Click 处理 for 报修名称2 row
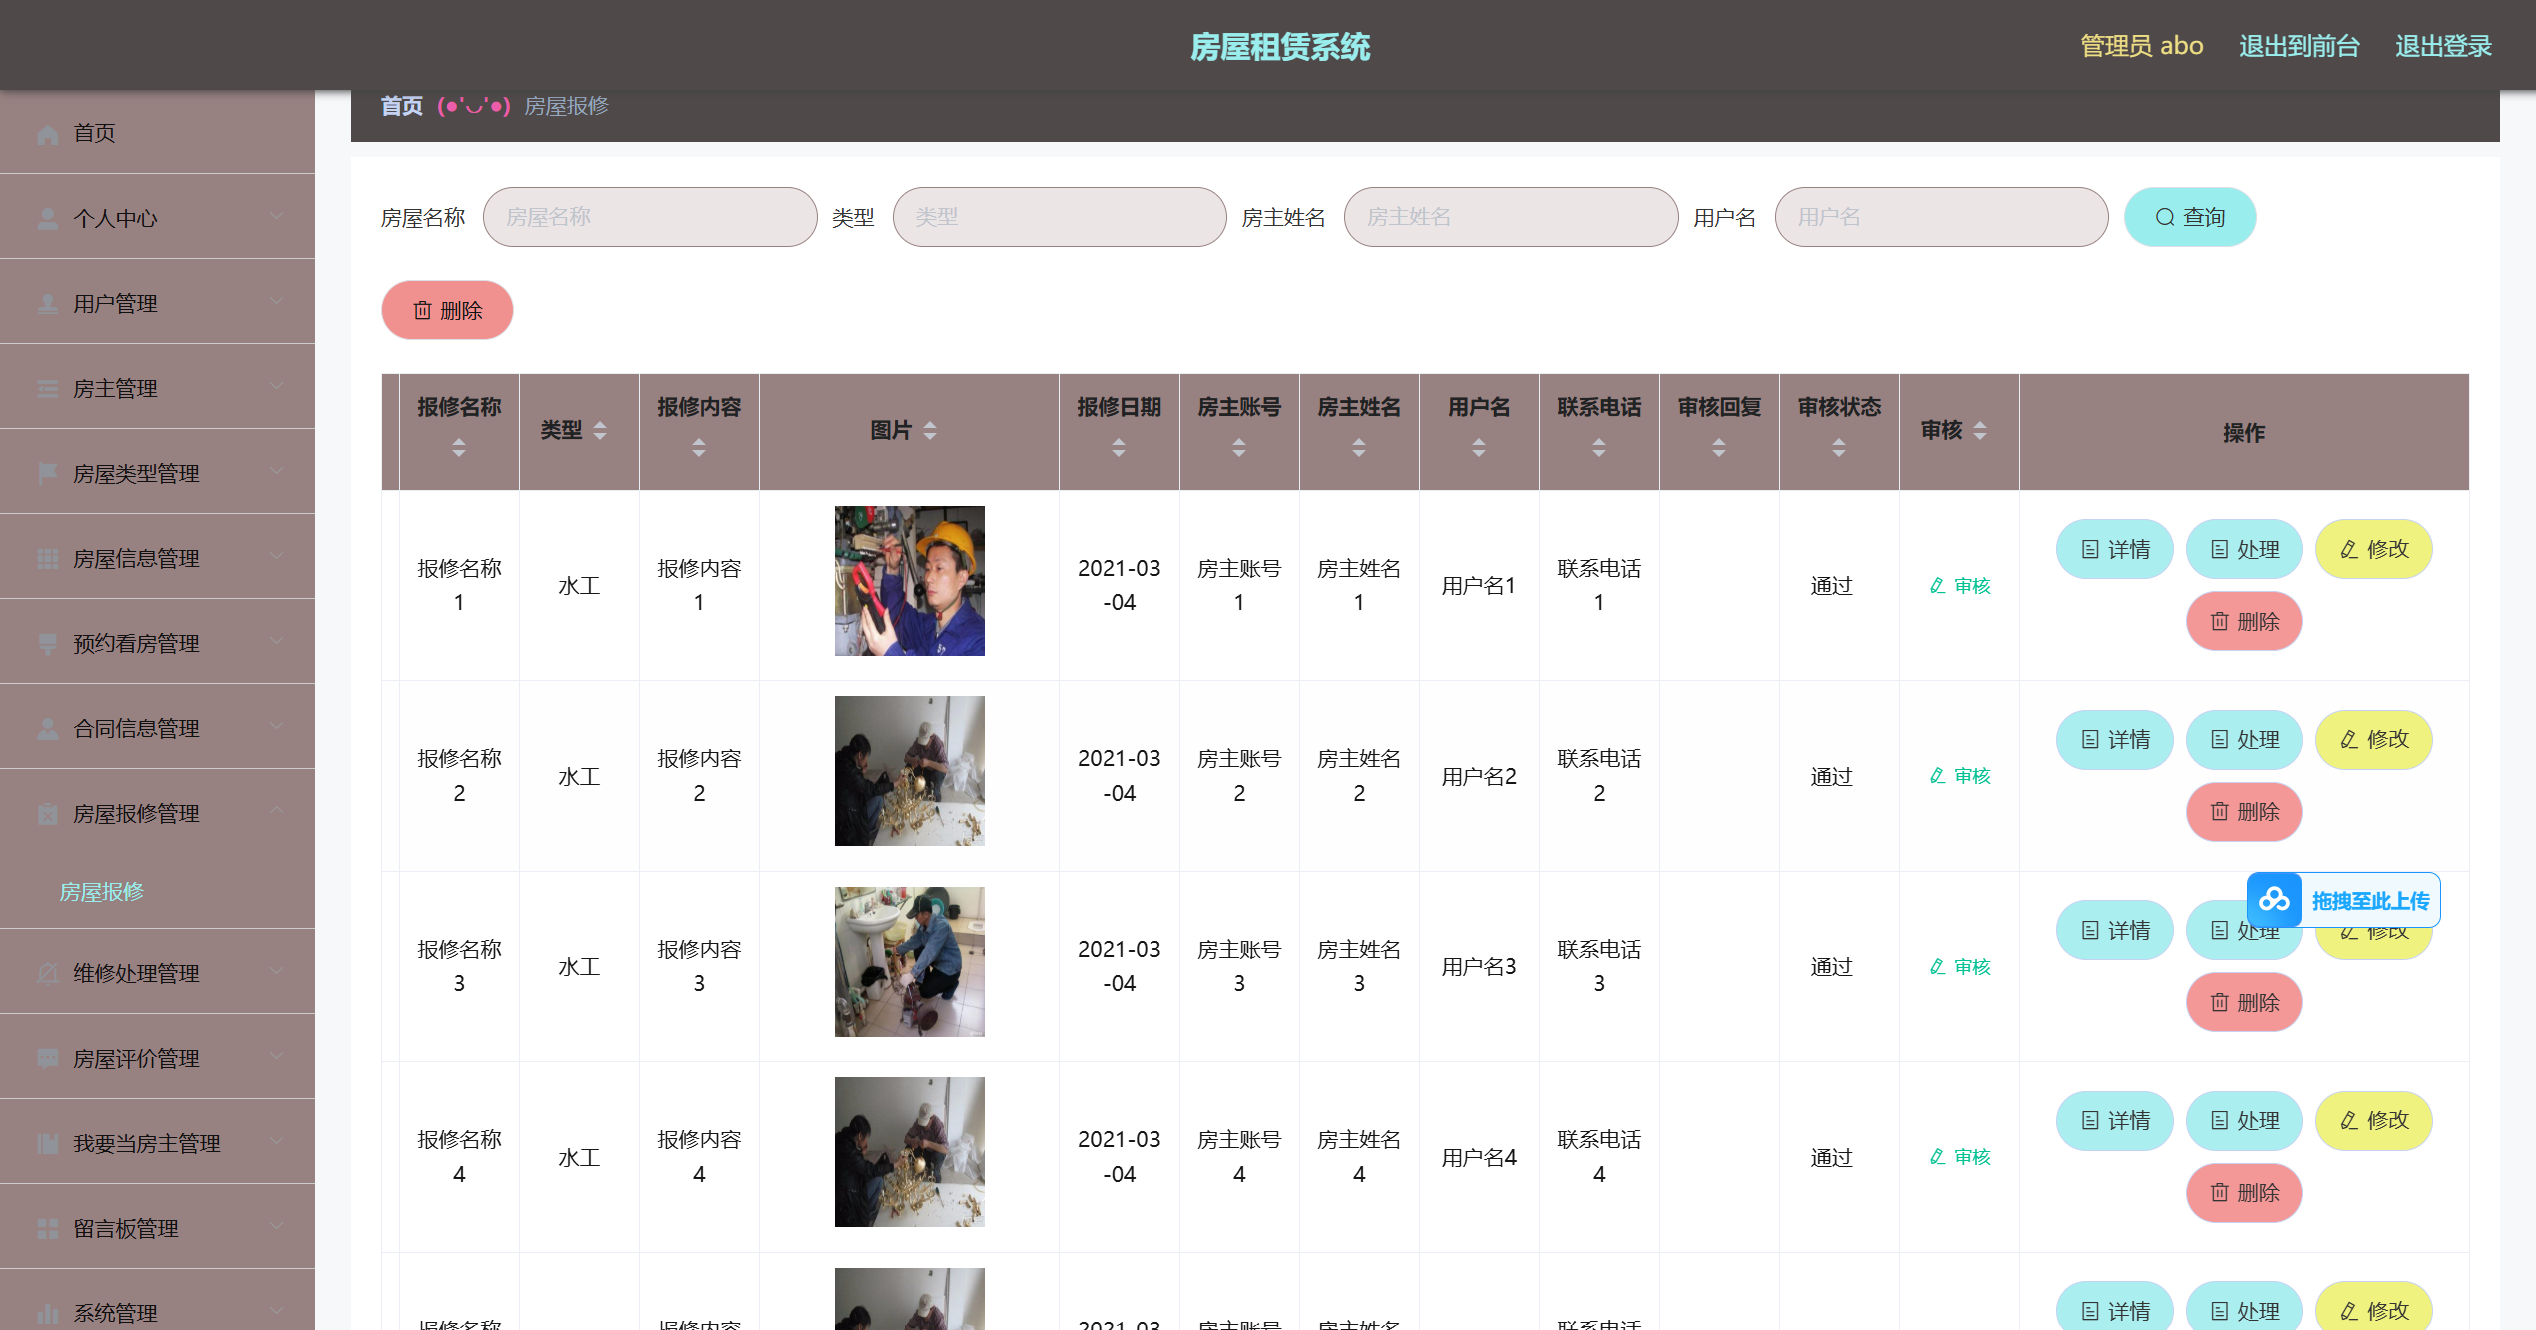 tap(2244, 740)
